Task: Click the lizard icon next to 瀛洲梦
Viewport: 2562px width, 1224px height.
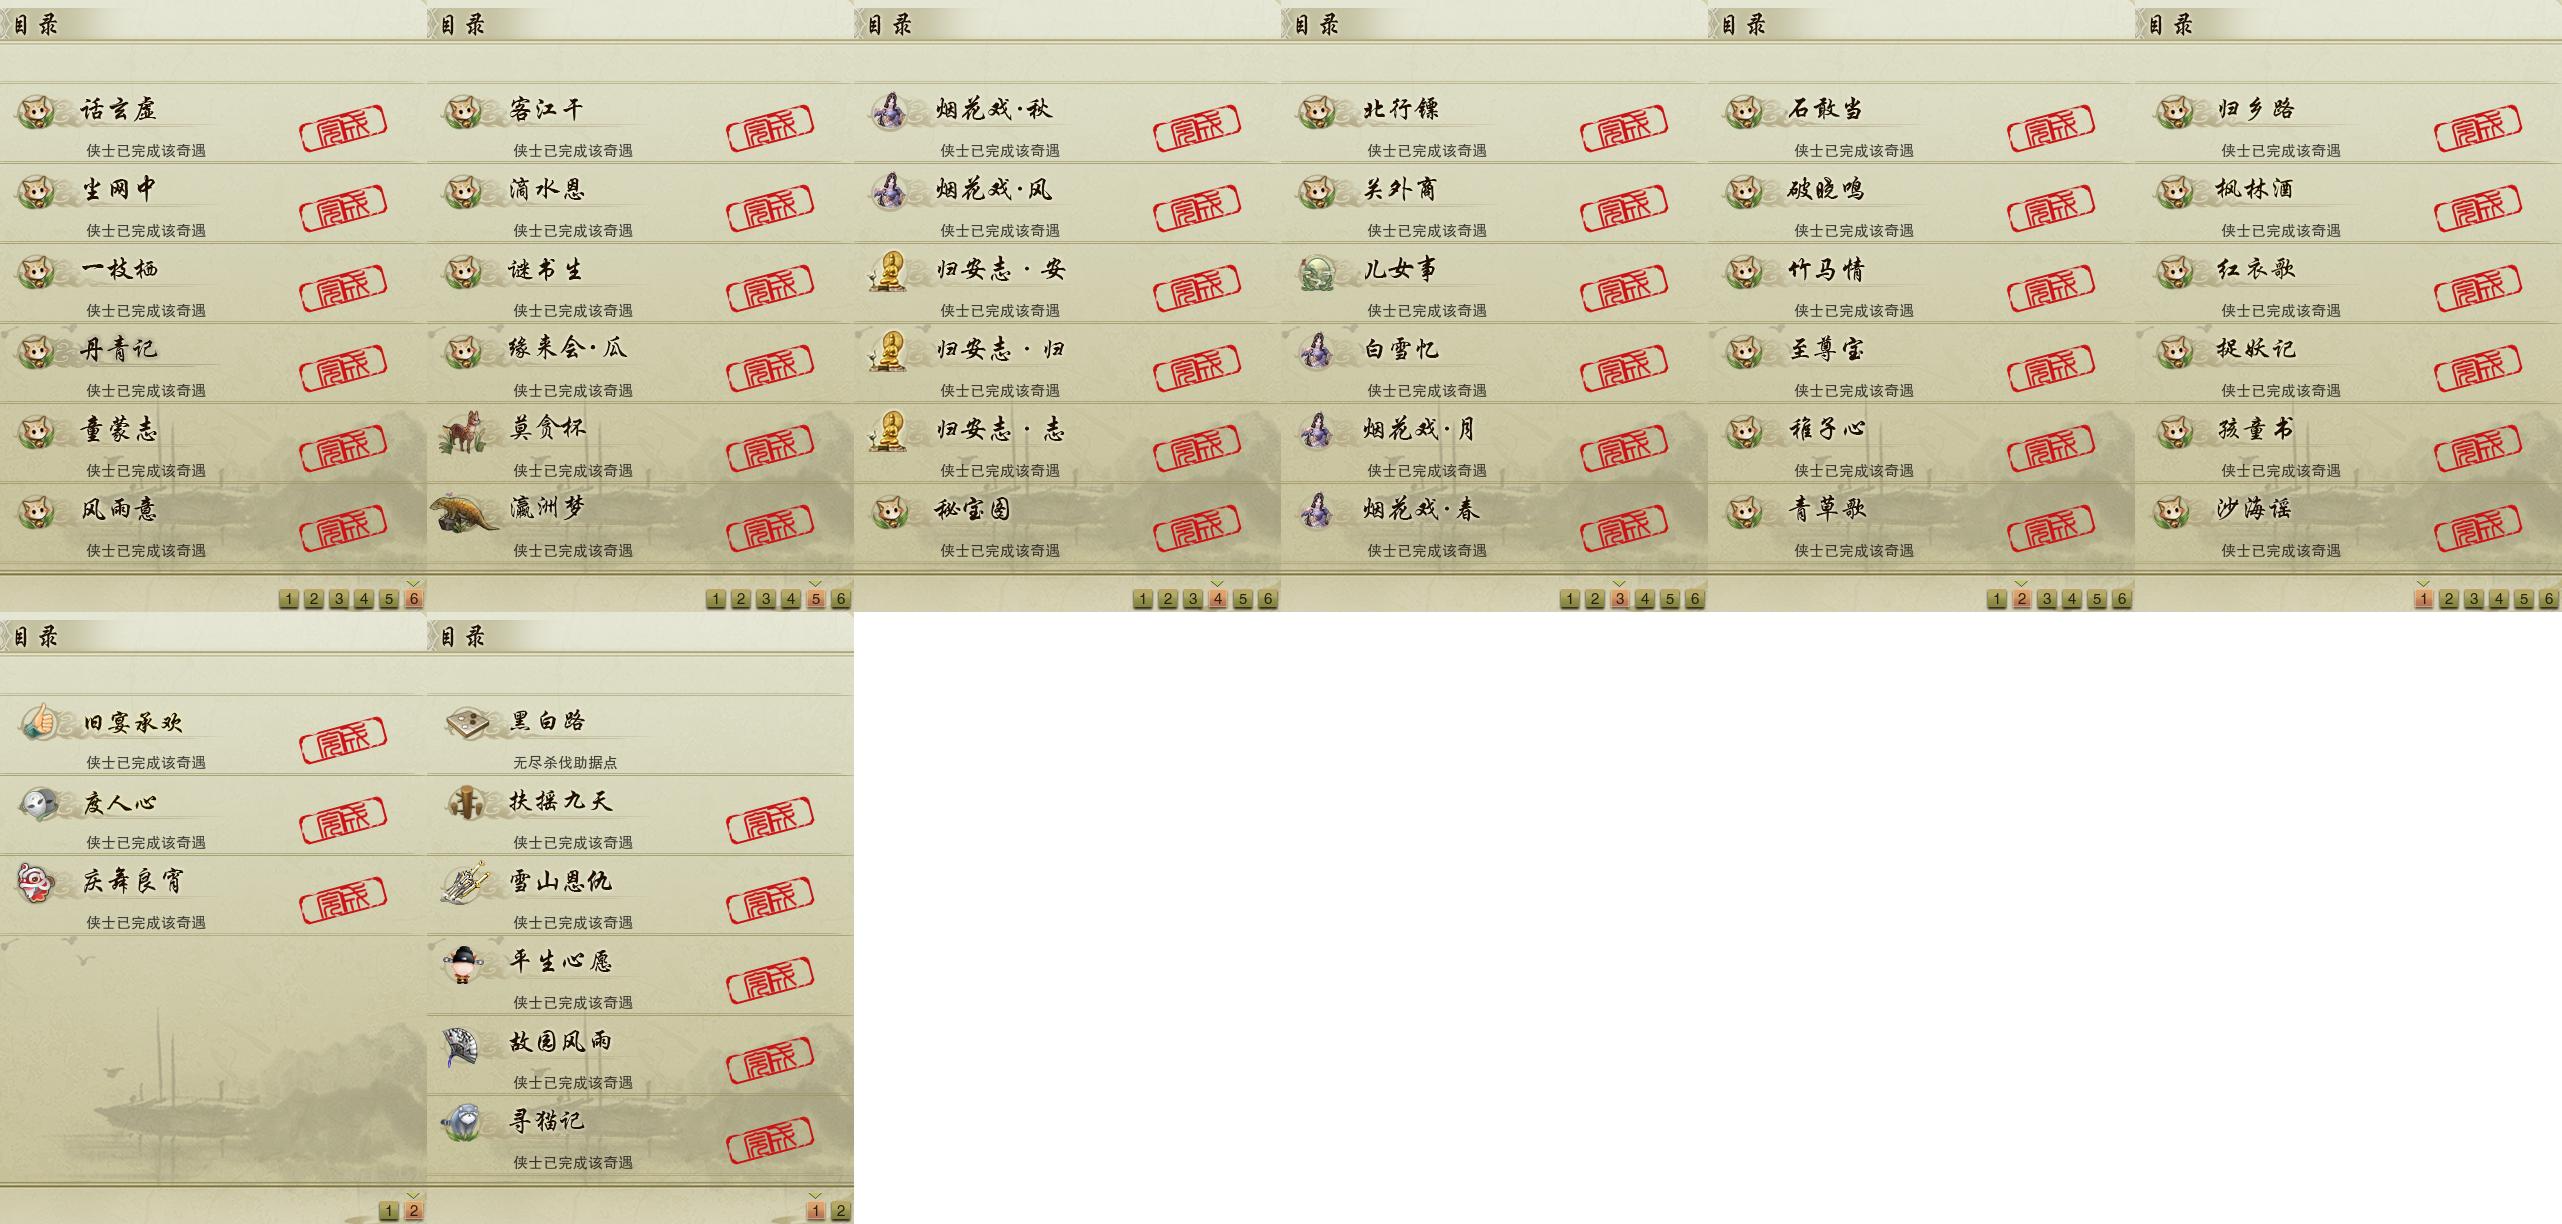Action: pos(464,512)
